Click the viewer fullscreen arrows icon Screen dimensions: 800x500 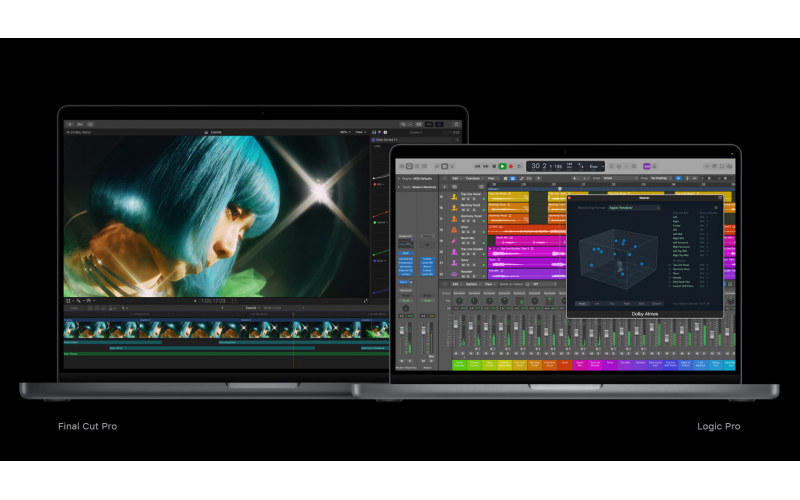point(366,301)
